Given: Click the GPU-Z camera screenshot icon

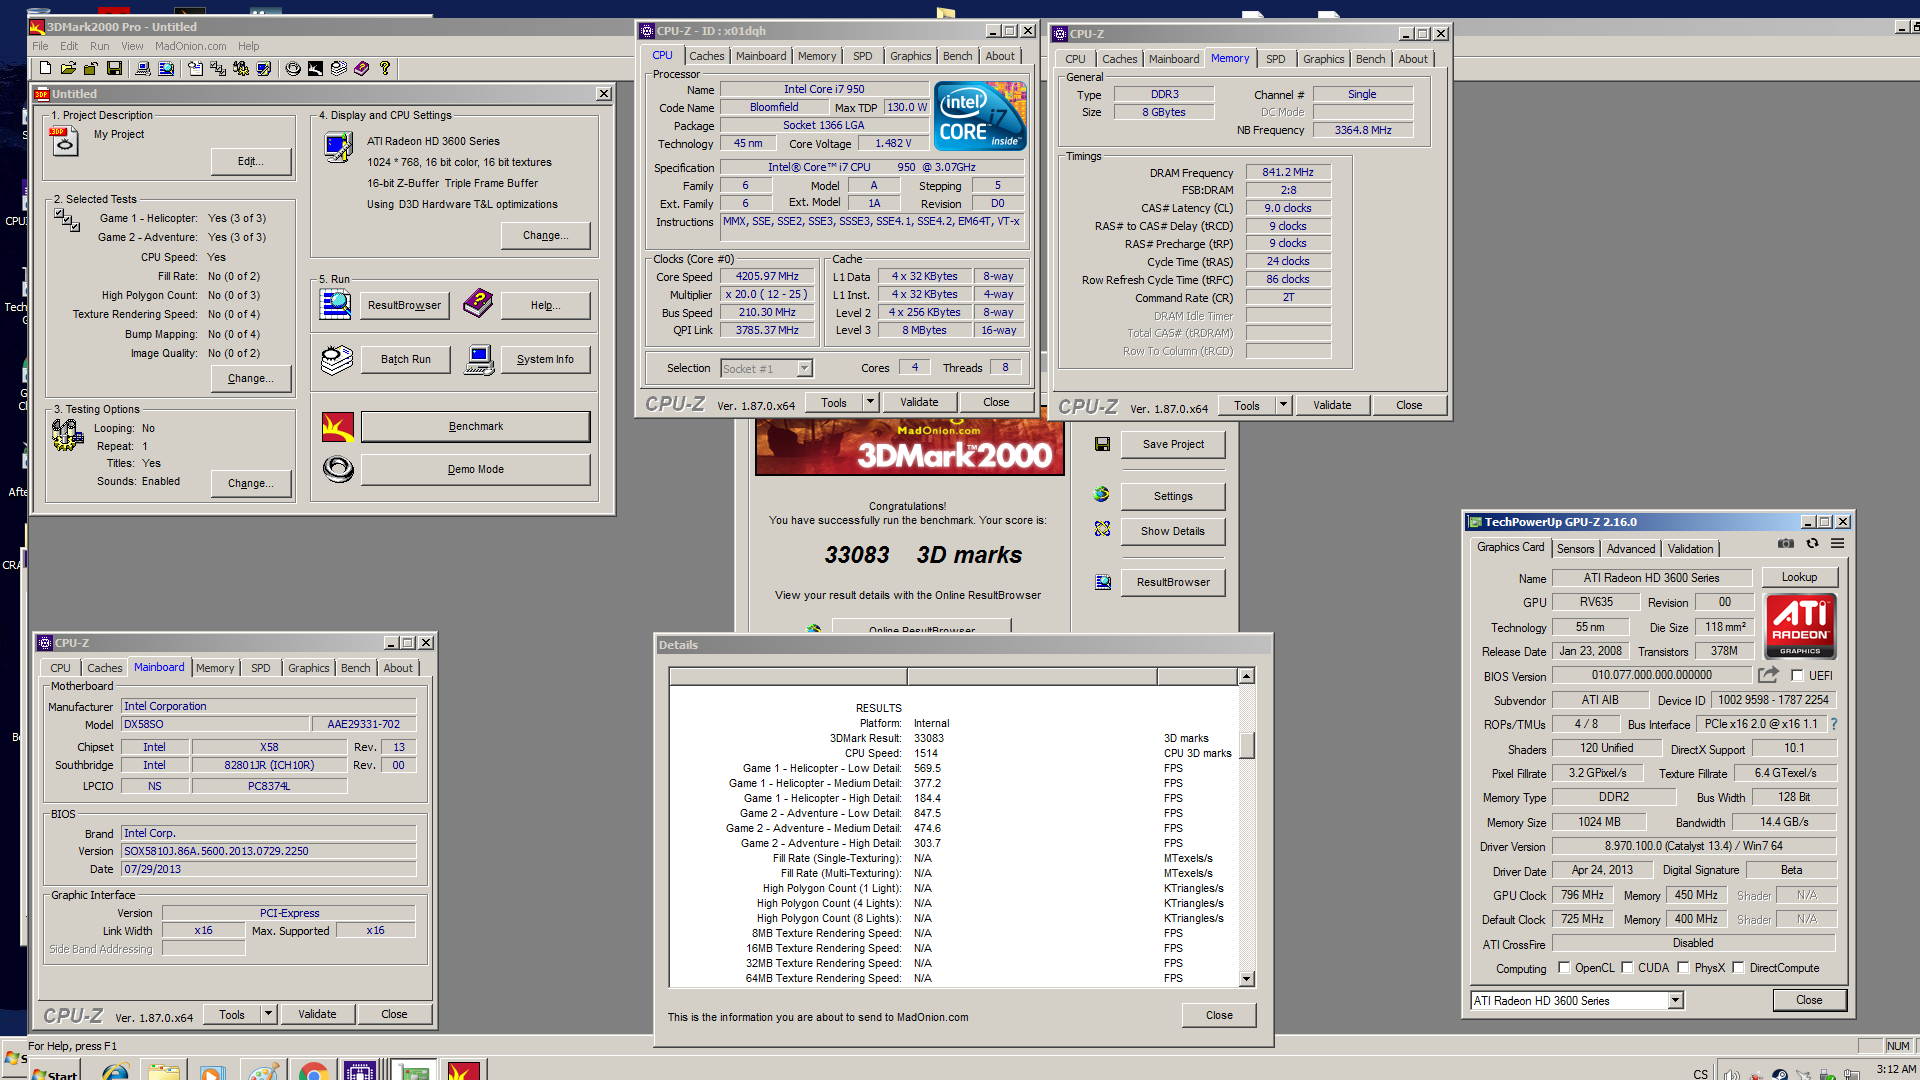Looking at the screenshot, I should (1785, 543).
